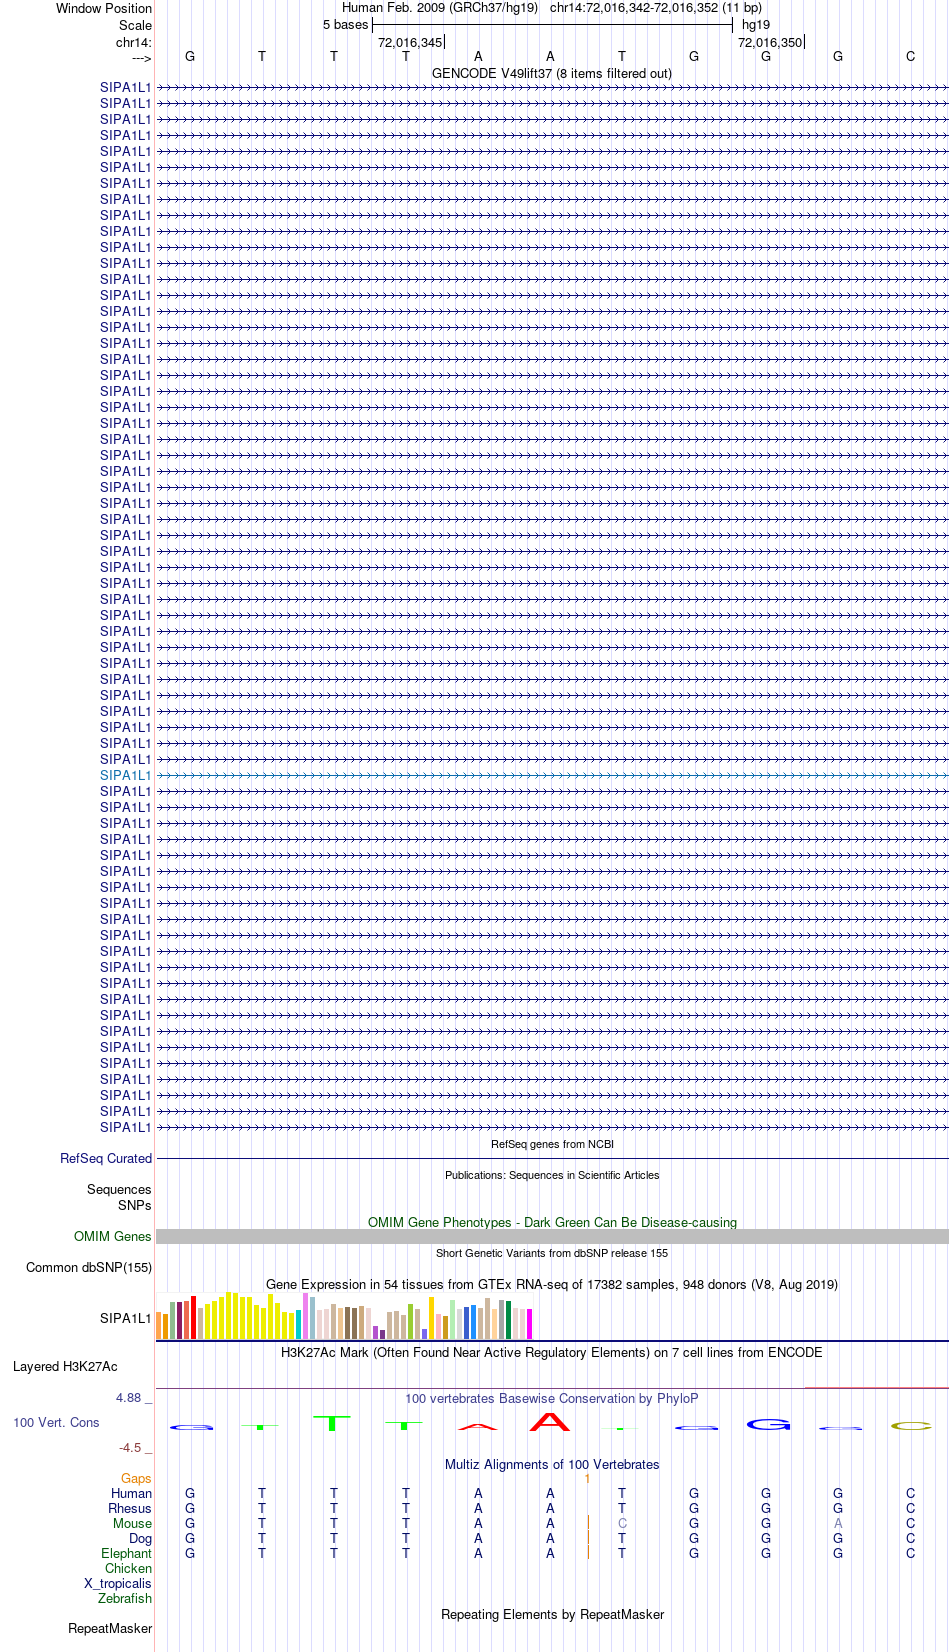Open the 'GENCODE V49lift37 (8 items filtered out)' track title
This screenshot has height=1652, width=950.
[552, 73]
